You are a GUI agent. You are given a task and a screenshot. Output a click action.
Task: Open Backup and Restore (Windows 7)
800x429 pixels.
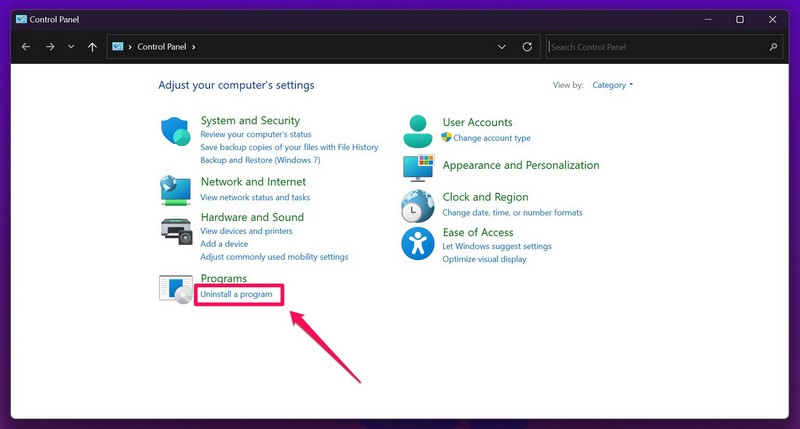point(260,160)
